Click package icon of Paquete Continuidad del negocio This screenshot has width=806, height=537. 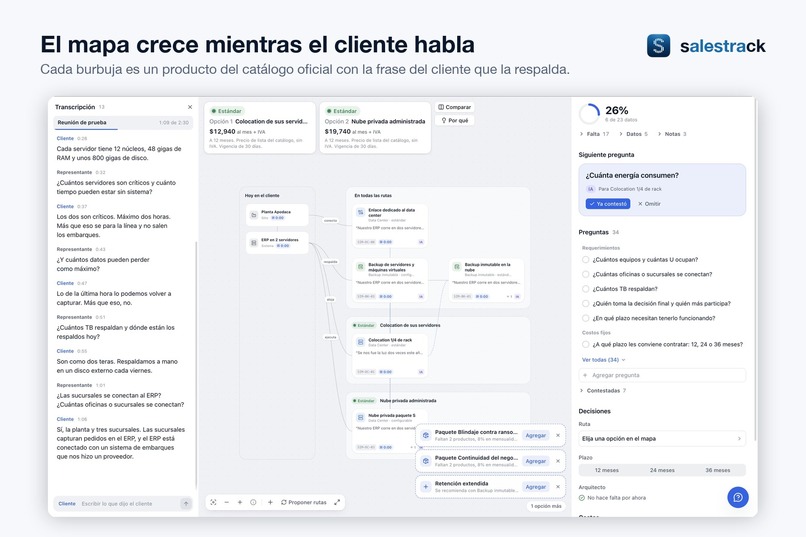coord(426,461)
